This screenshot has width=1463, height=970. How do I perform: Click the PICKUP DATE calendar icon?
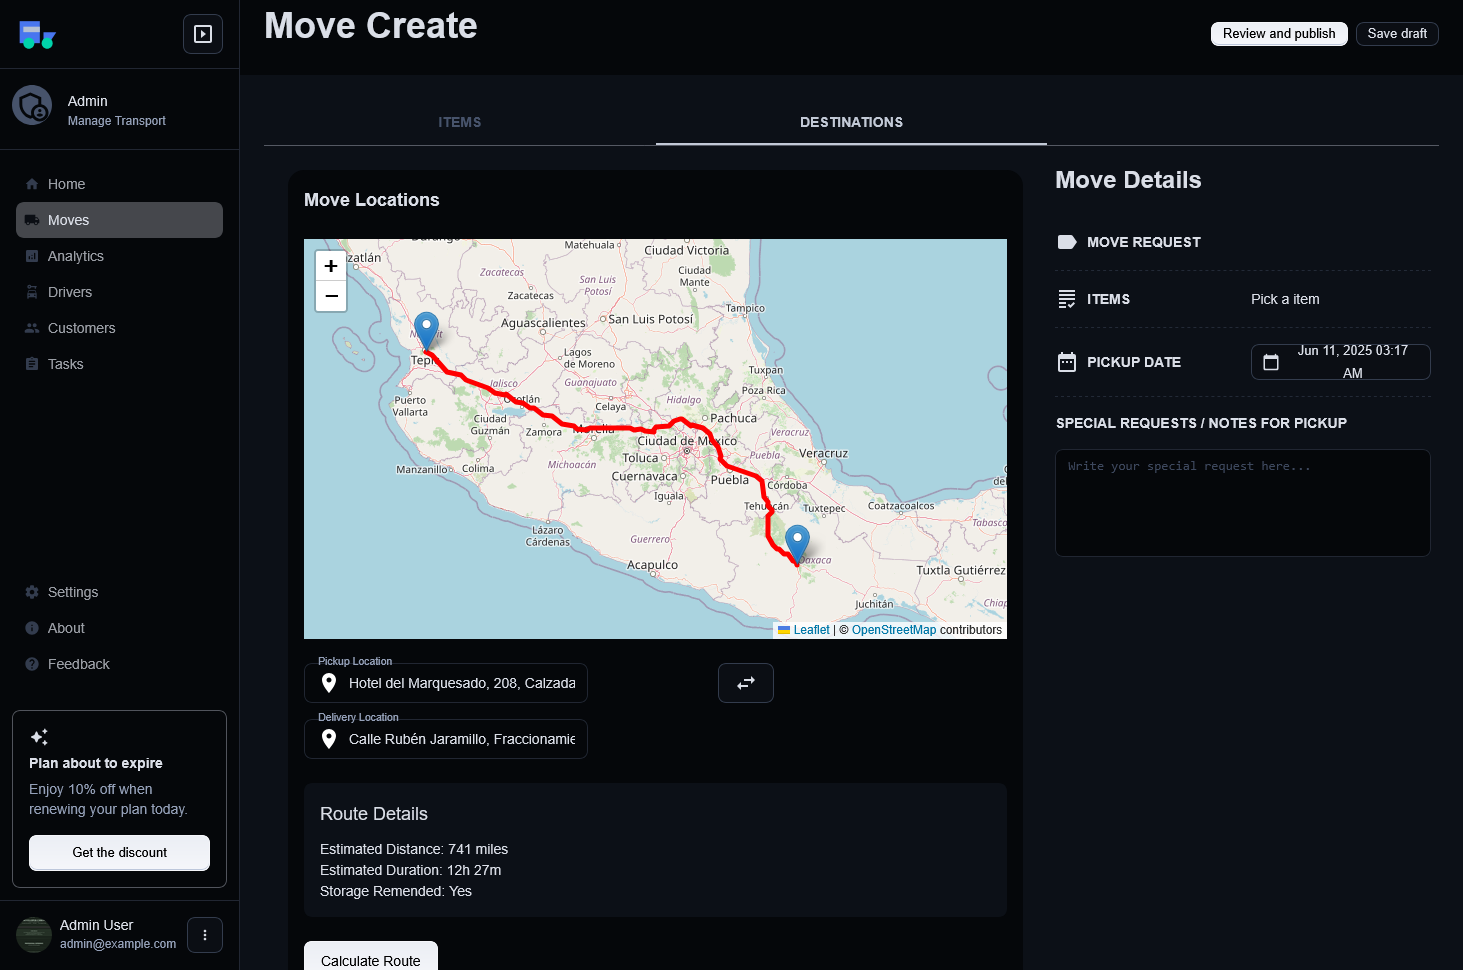coord(1067,362)
